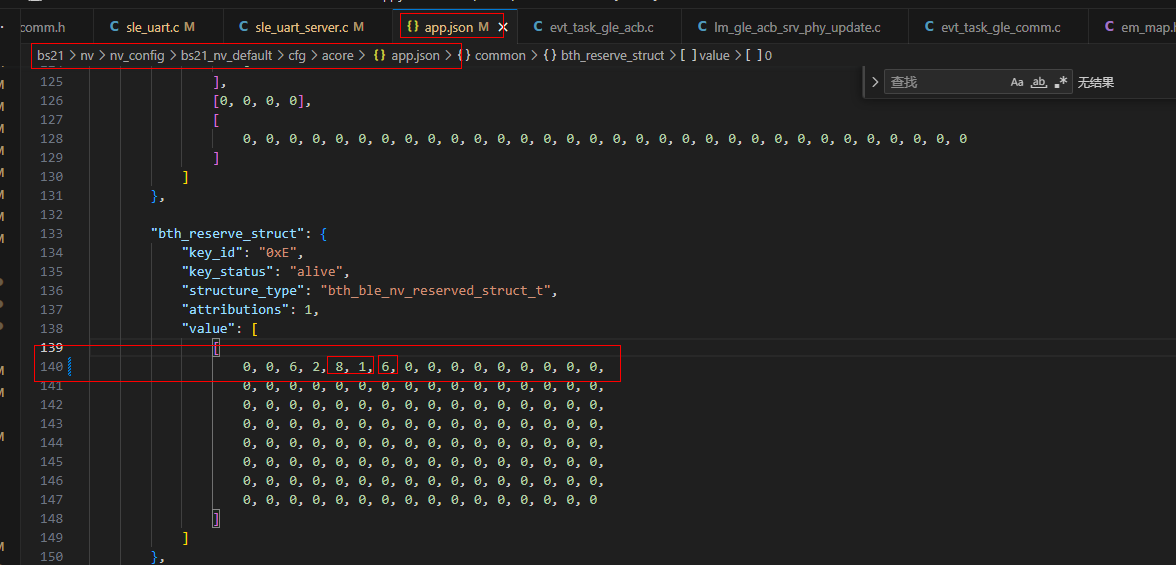The image size is (1176, 565).
Task: Click the 查找 search input field
Action: pos(945,82)
